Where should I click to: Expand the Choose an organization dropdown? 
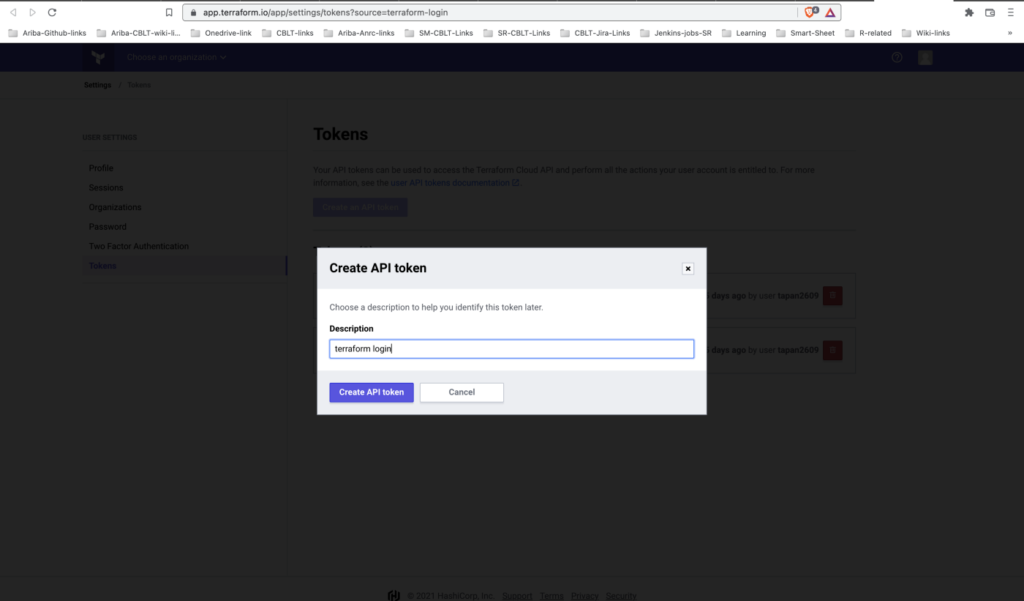tap(176, 57)
